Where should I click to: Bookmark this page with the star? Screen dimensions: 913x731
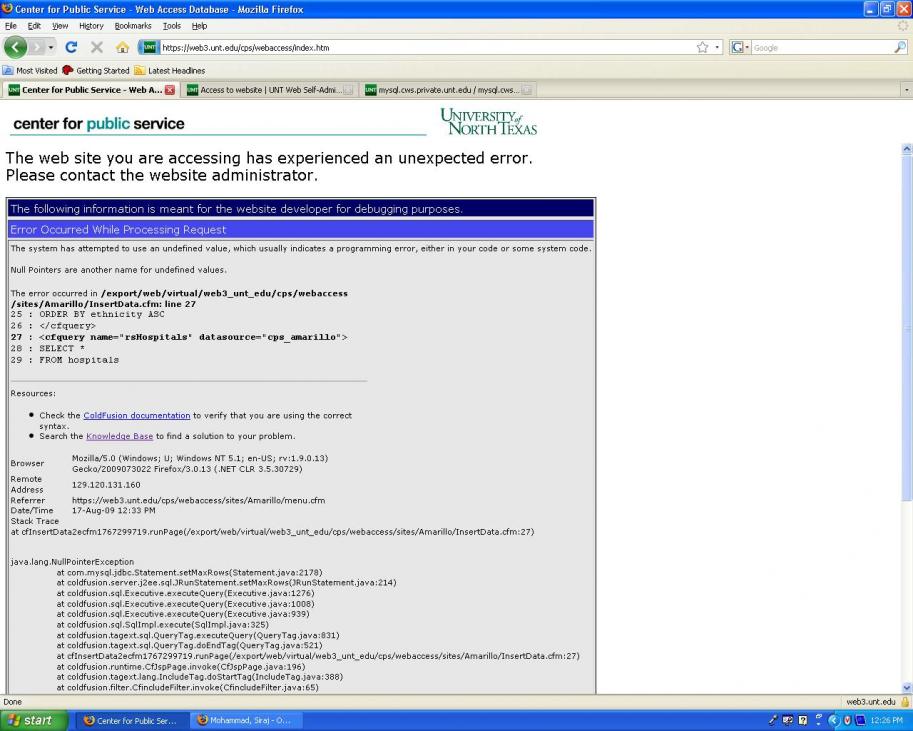(703, 47)
